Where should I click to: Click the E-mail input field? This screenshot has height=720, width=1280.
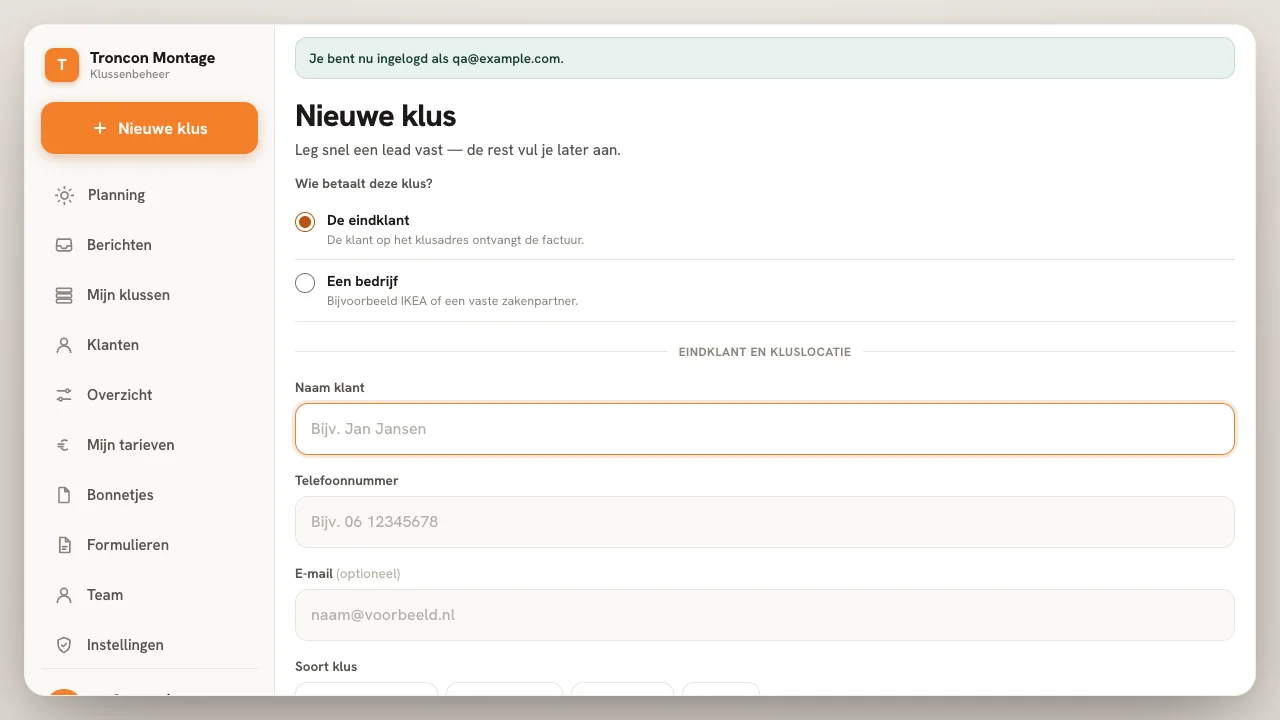765,615
